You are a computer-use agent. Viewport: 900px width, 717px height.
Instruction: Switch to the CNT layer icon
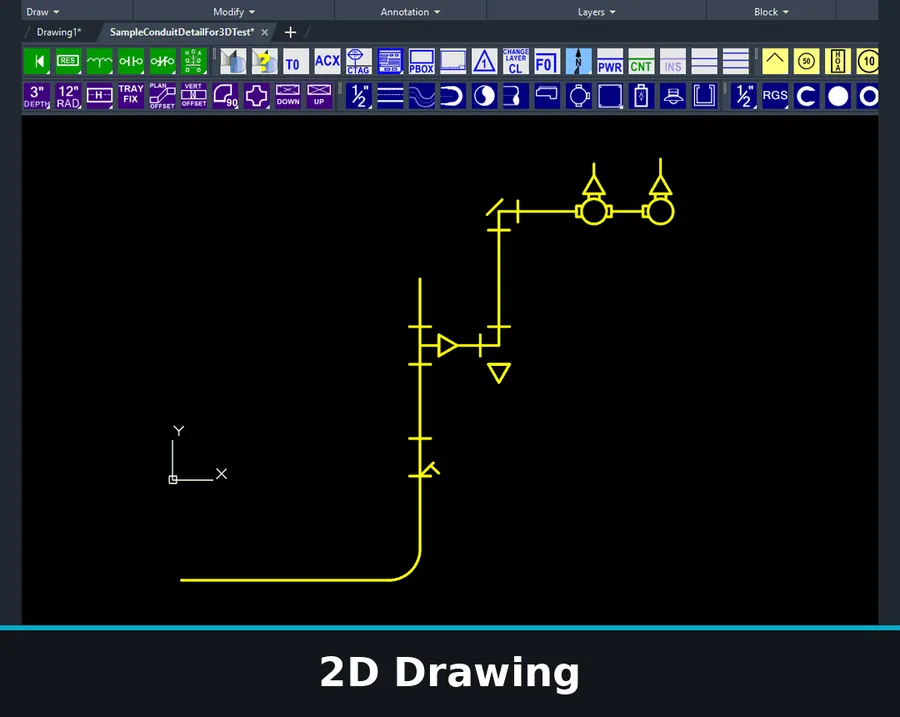pos(641,61)
